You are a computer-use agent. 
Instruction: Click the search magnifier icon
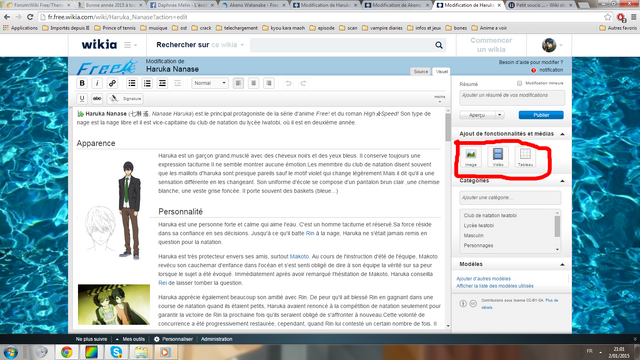439,45
